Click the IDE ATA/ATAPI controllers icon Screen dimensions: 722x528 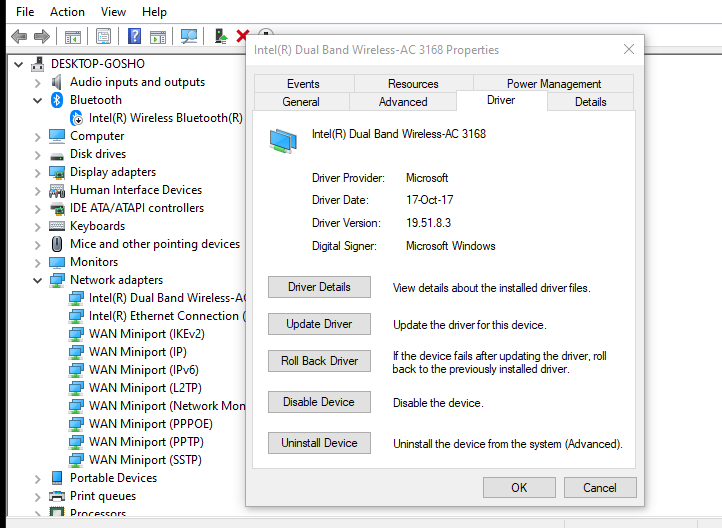point(57,208)
